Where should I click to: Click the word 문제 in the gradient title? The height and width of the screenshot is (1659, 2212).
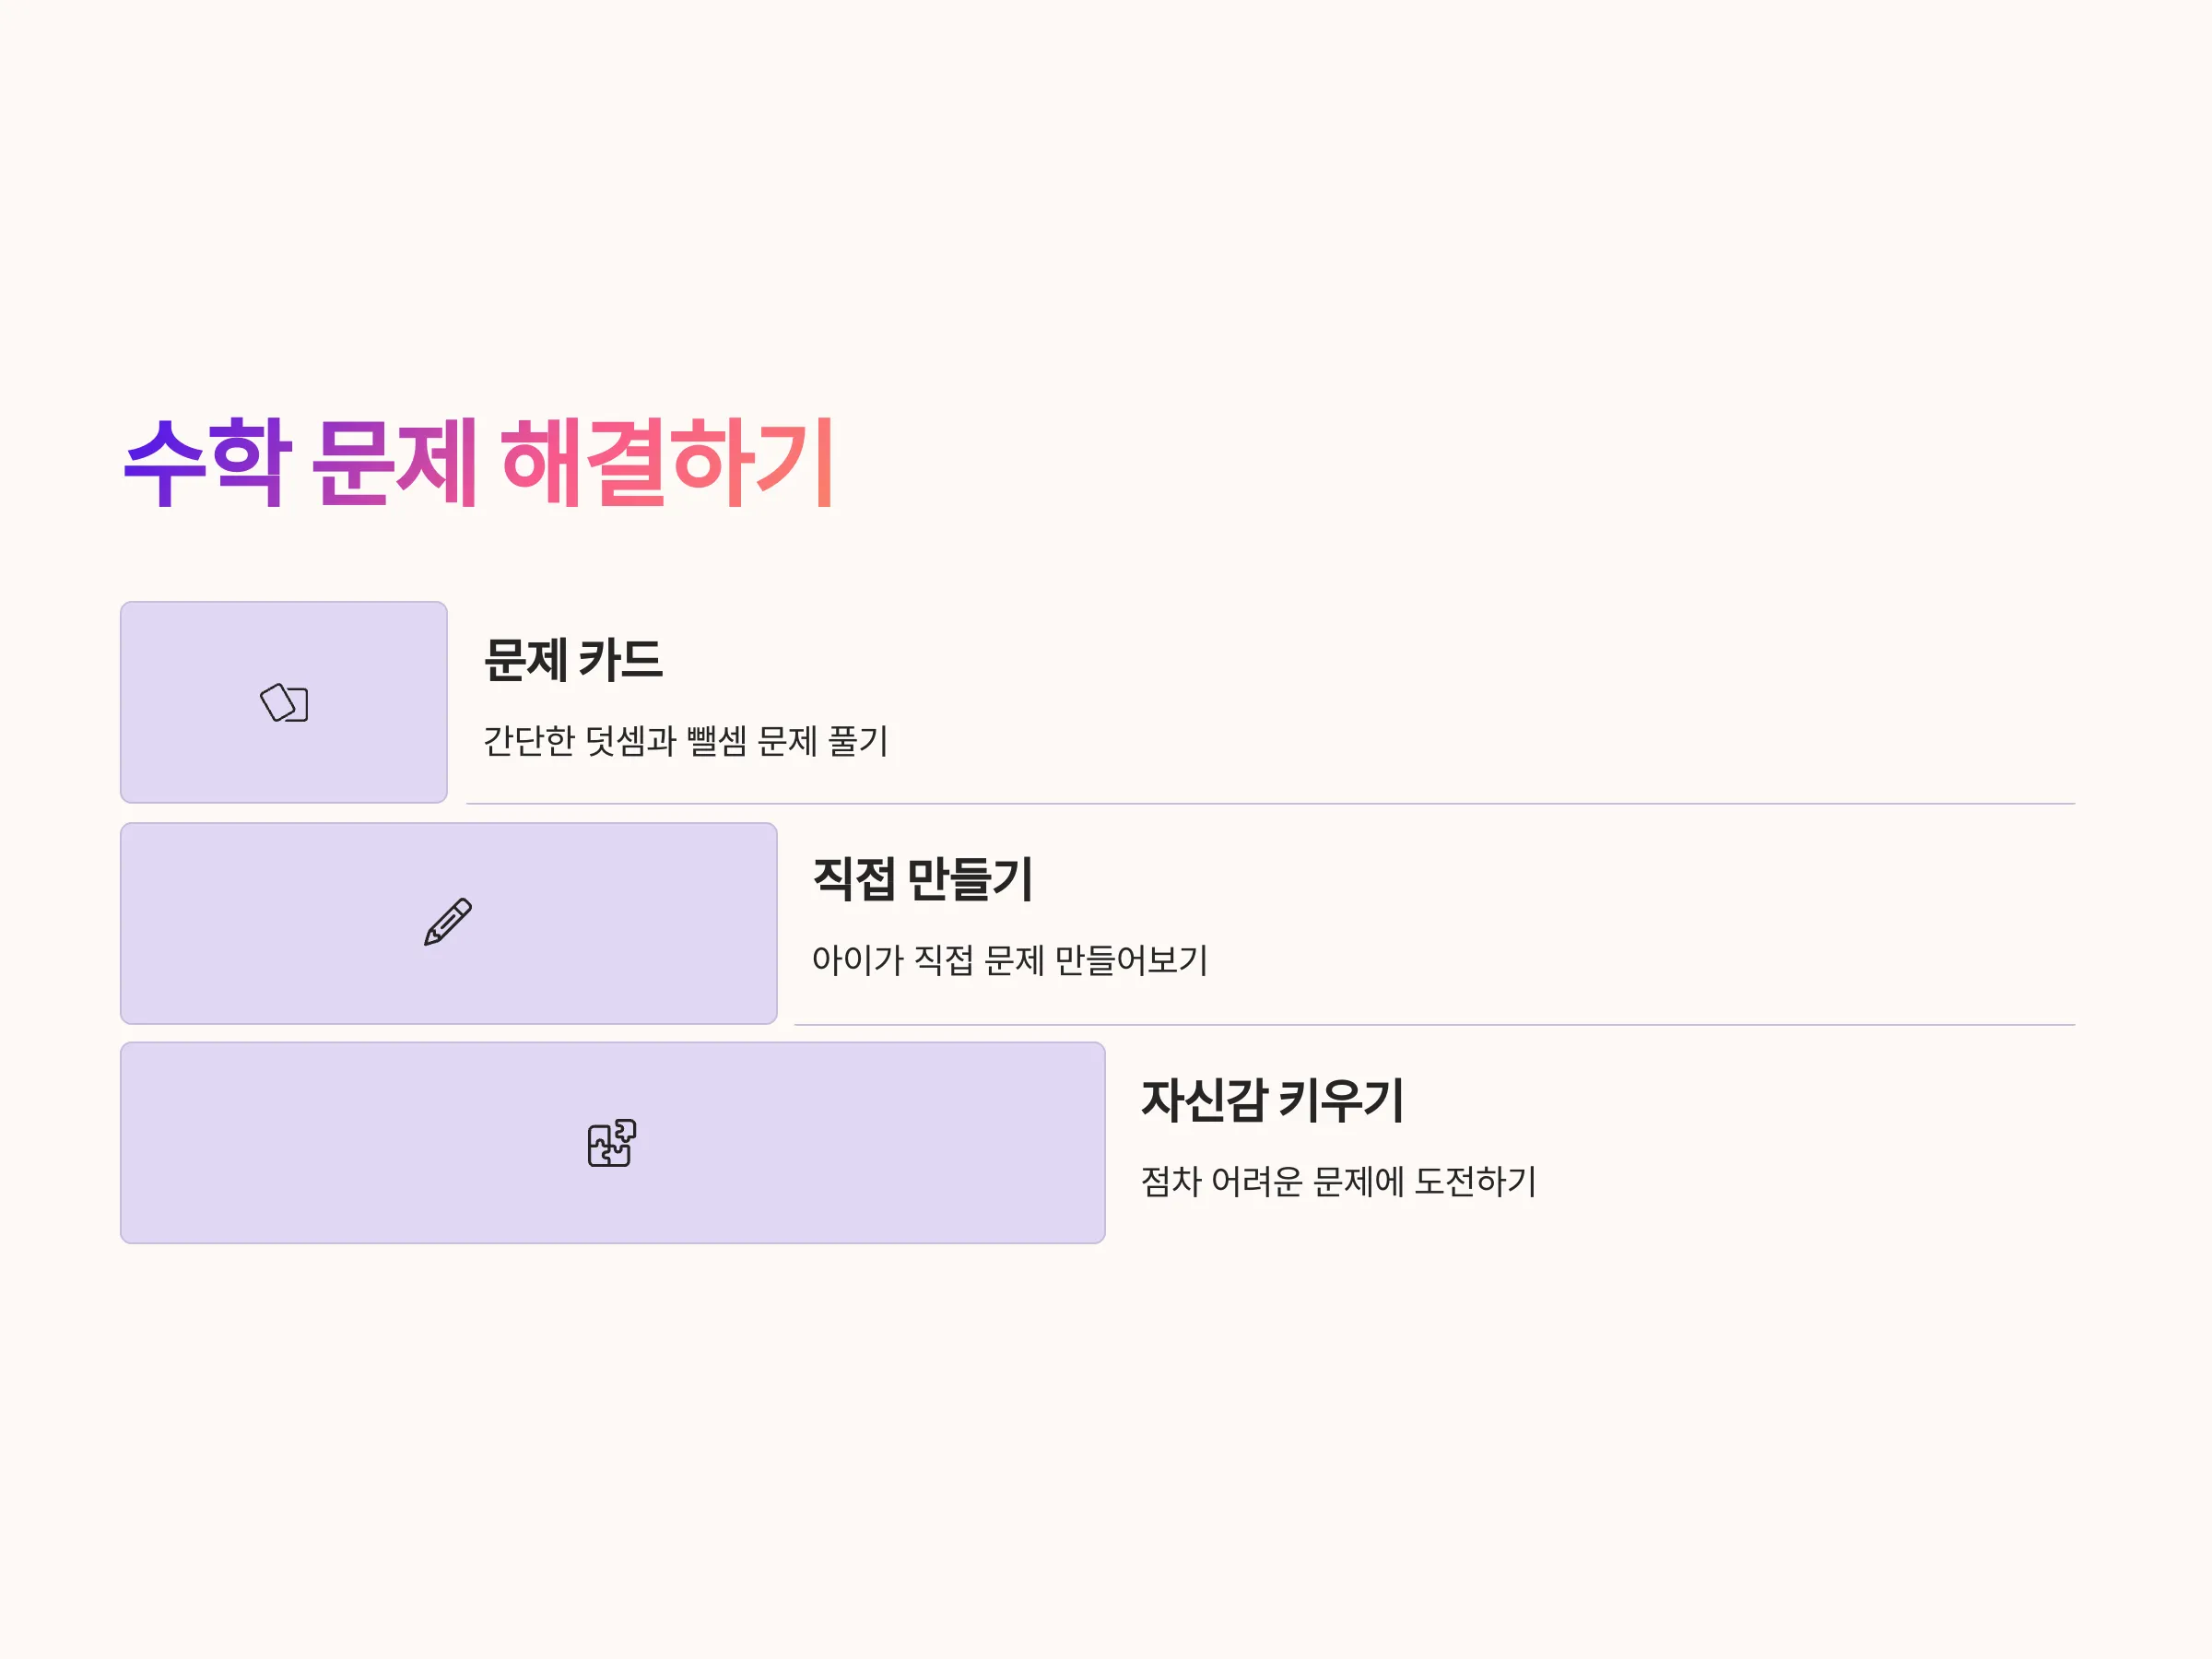pos(394,463)
